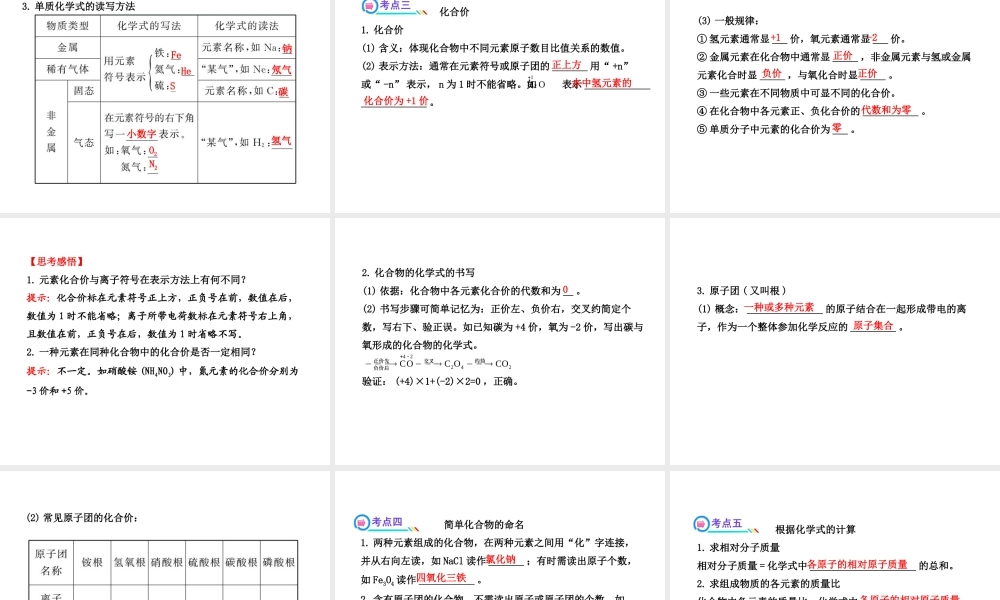
Task: Click the 稀有气体 row cell
Action: click(x=68, y=69)
